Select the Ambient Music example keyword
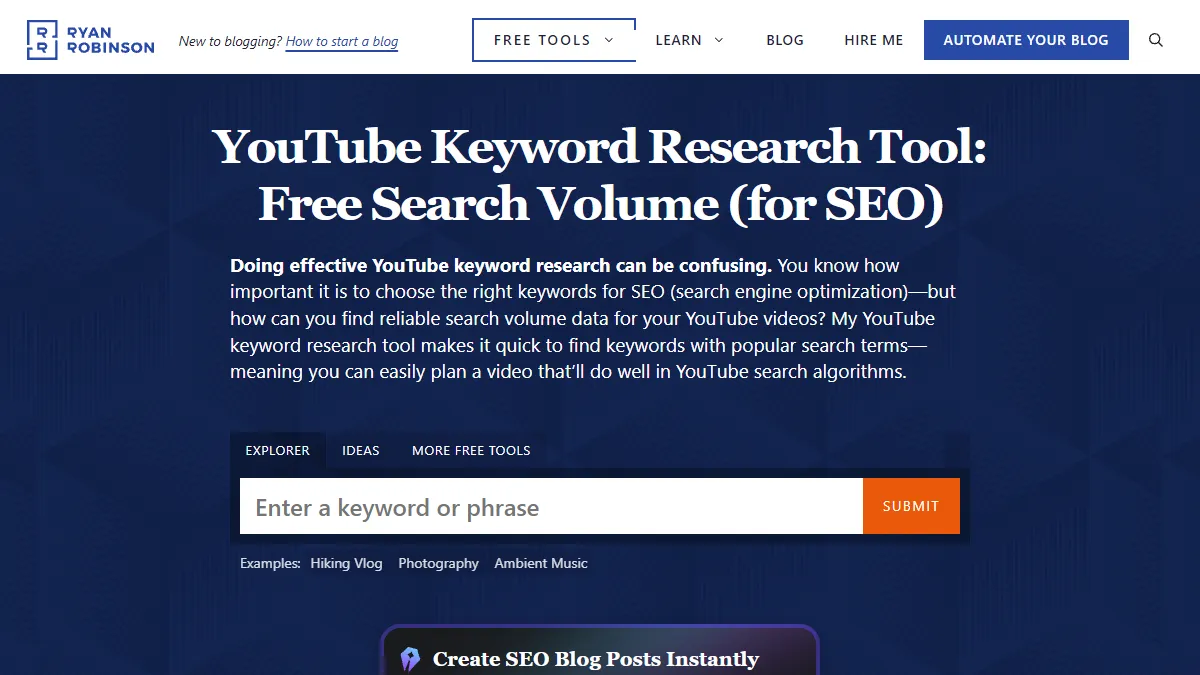 (x=541, y=563)
